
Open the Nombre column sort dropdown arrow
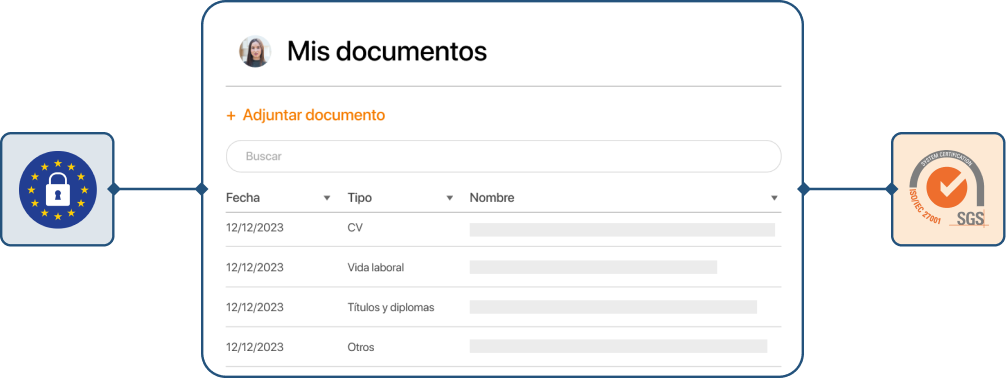point(774,198)
